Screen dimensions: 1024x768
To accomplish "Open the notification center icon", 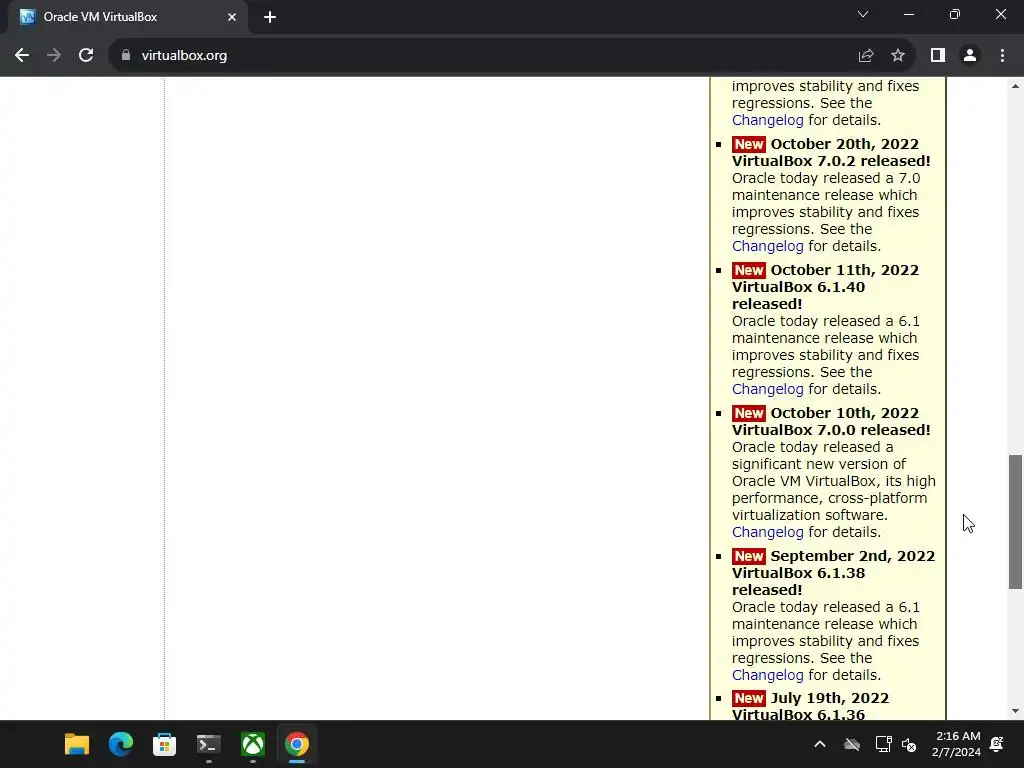I will pos(997,744).
